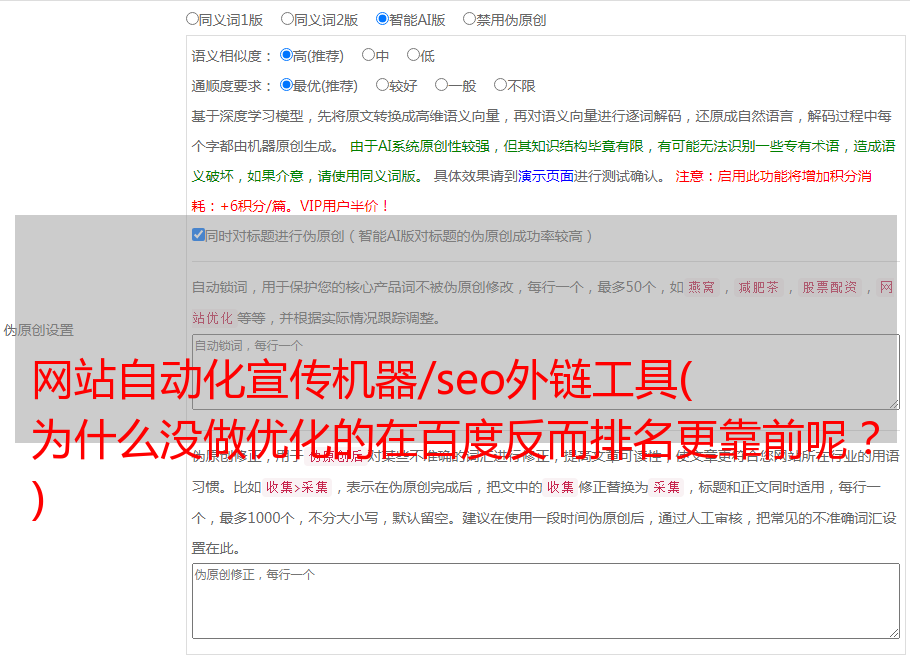This screenshot has width=911, height=658.
Task: Open the 演示页面 link
Action: click(x=546, y=176)
